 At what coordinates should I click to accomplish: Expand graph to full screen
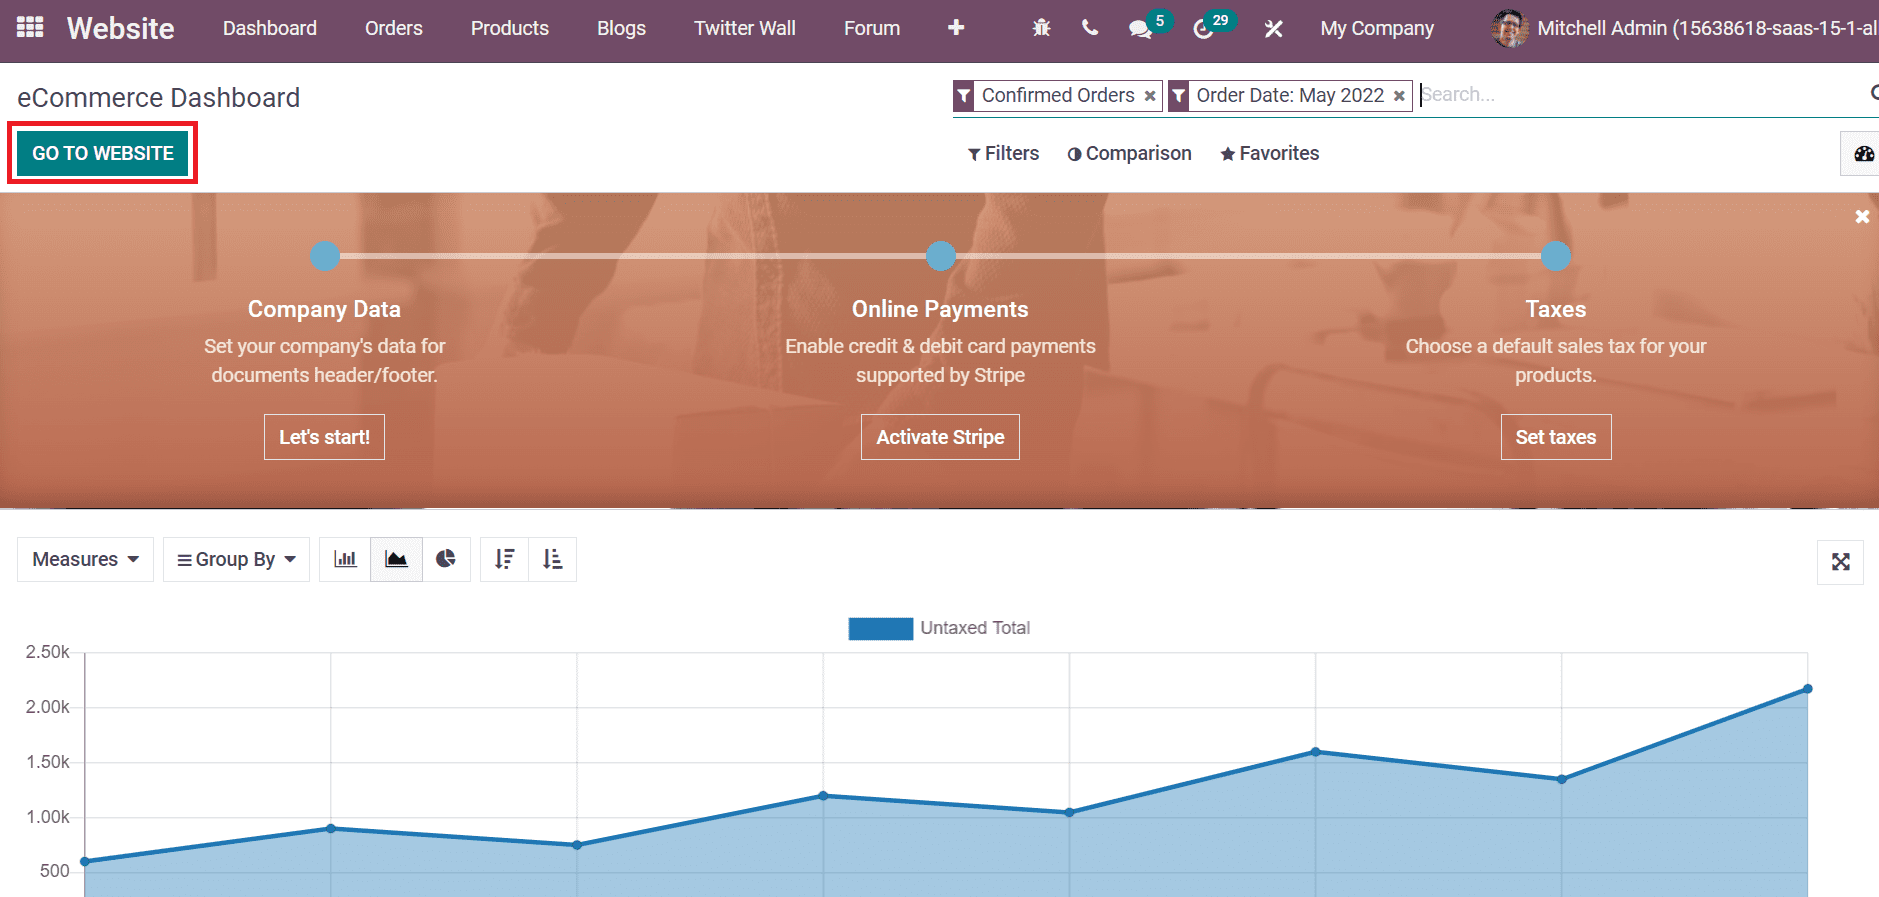tap(1840, 562)
